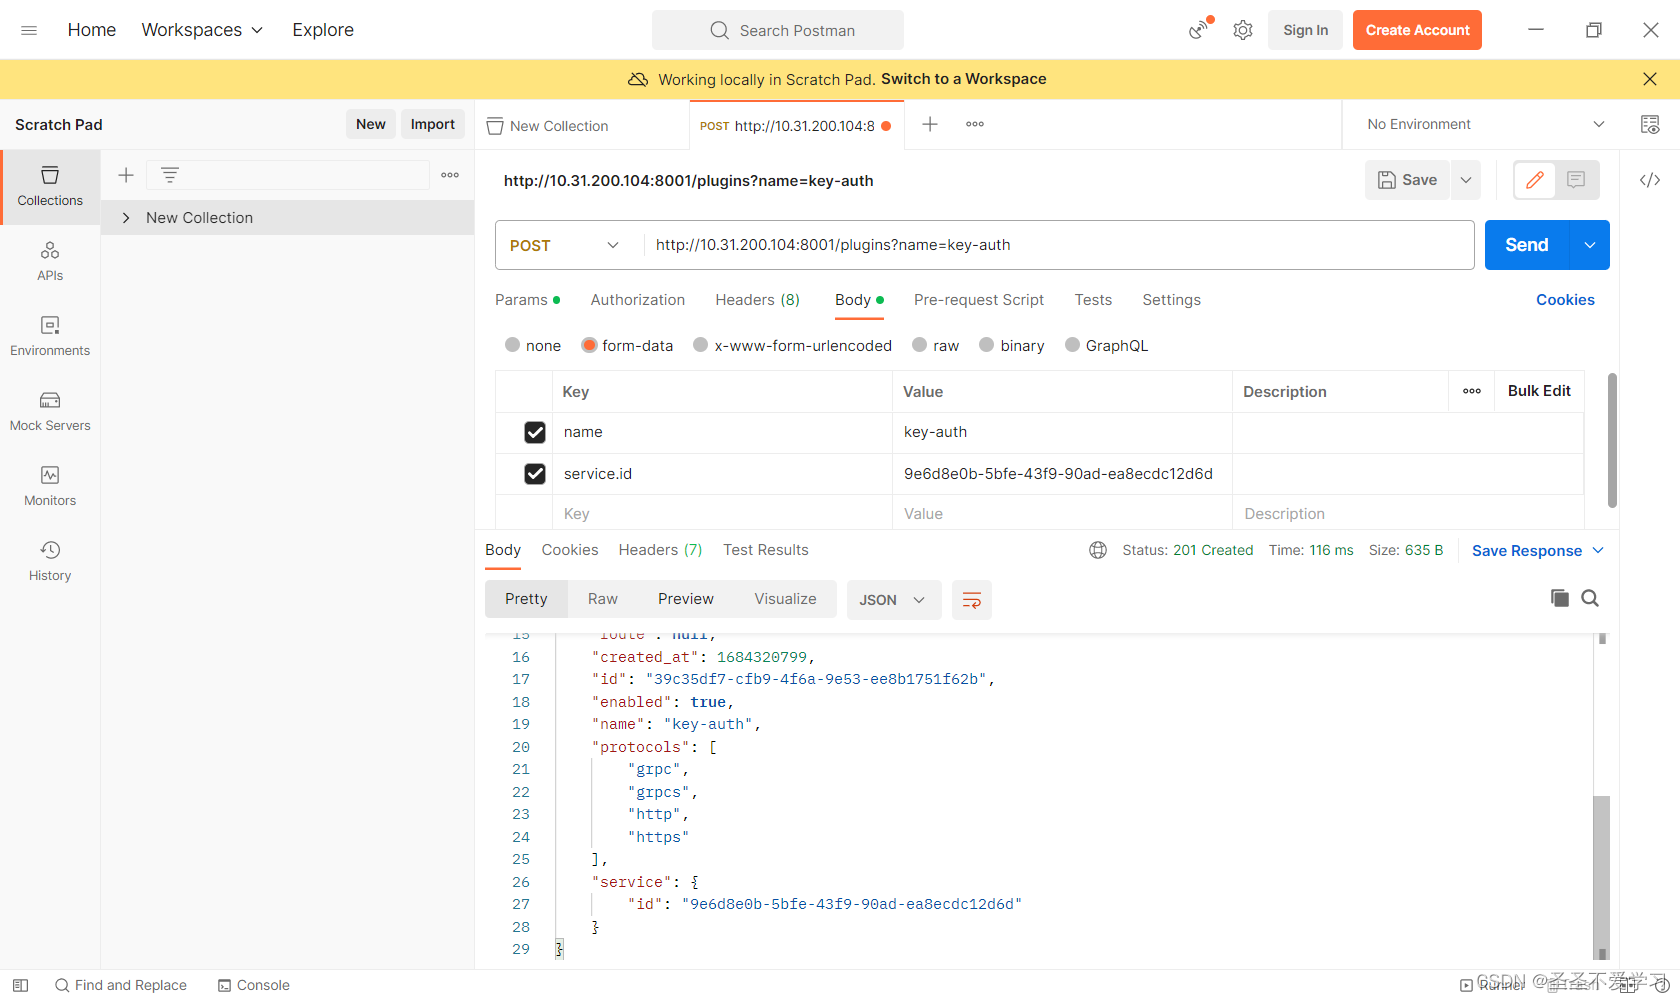Open the request Settings tab
The width and height of the screenshot is (1680, 1000).
point(1171,300)
